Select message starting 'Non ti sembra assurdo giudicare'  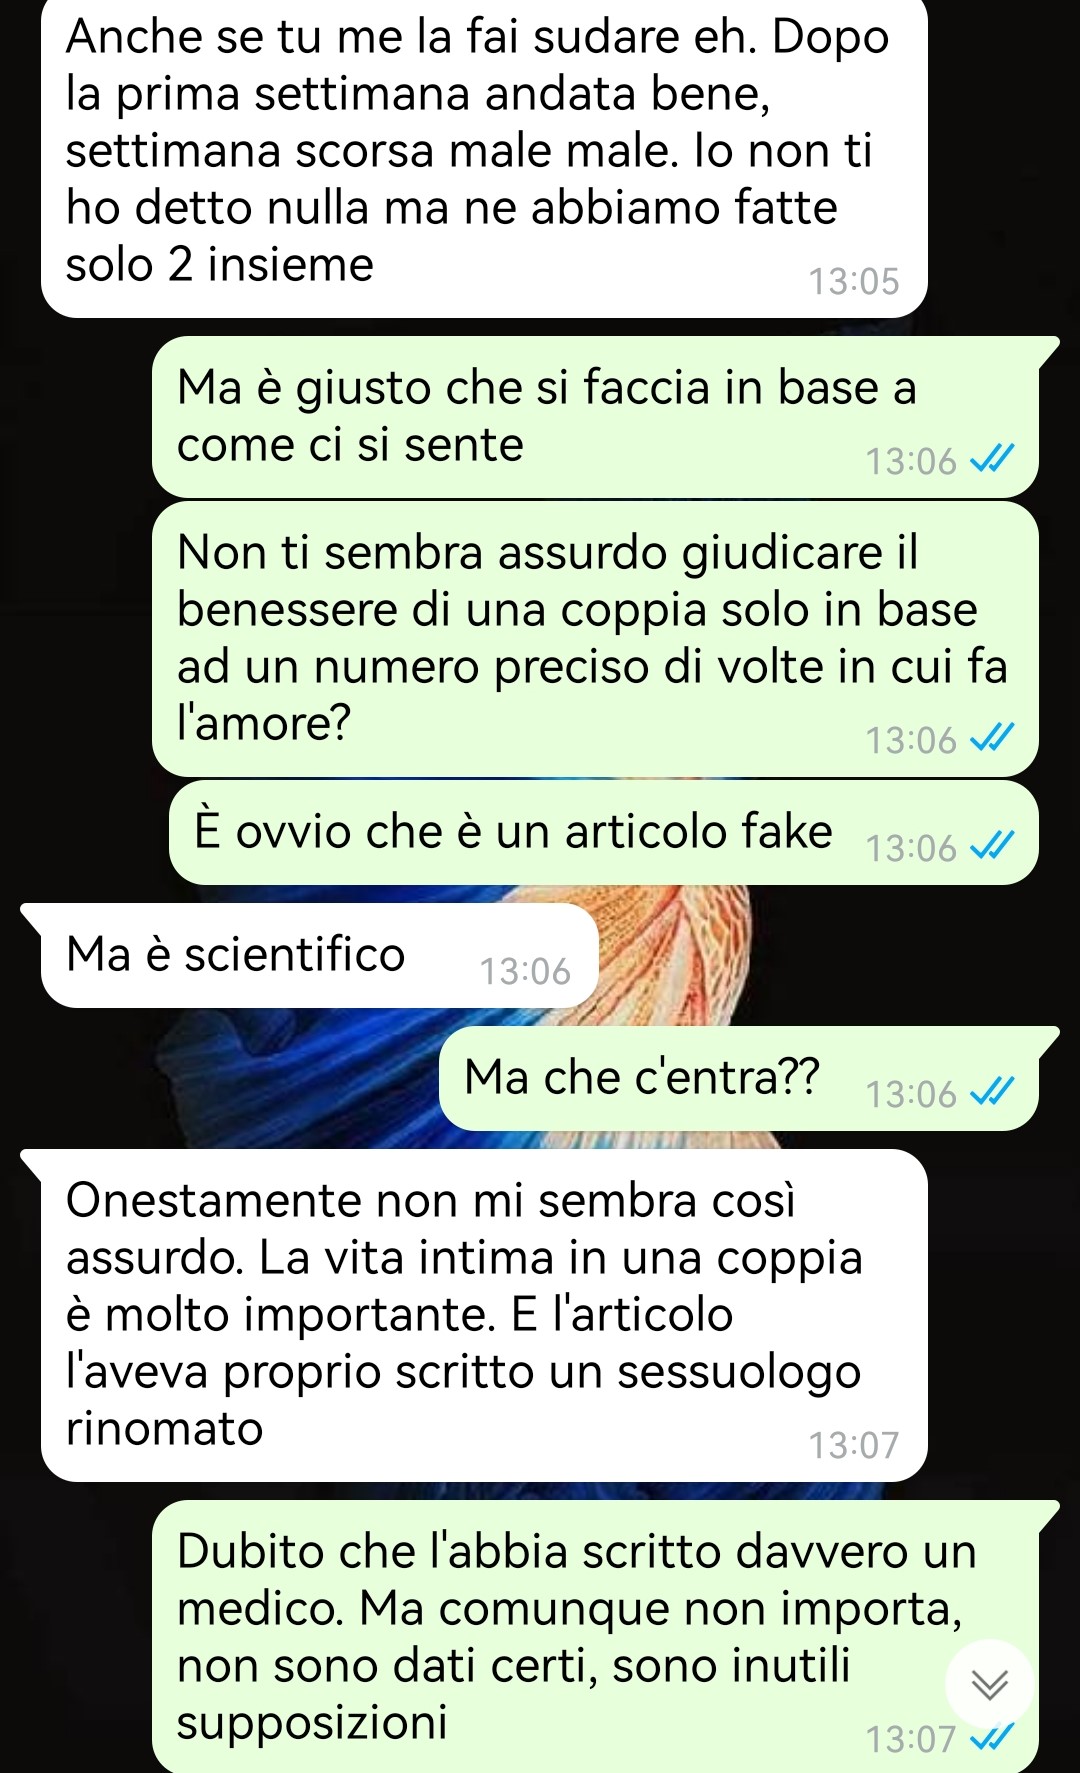(595, 639)
